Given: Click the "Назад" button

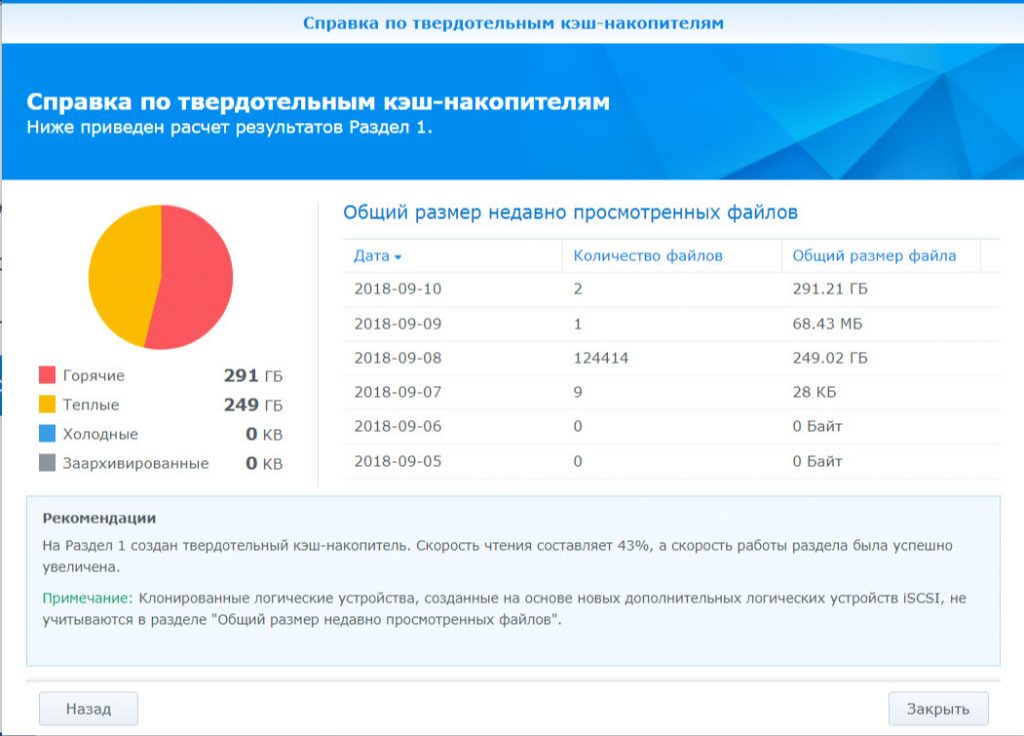Looking at the screenshot, I should 88,708.
